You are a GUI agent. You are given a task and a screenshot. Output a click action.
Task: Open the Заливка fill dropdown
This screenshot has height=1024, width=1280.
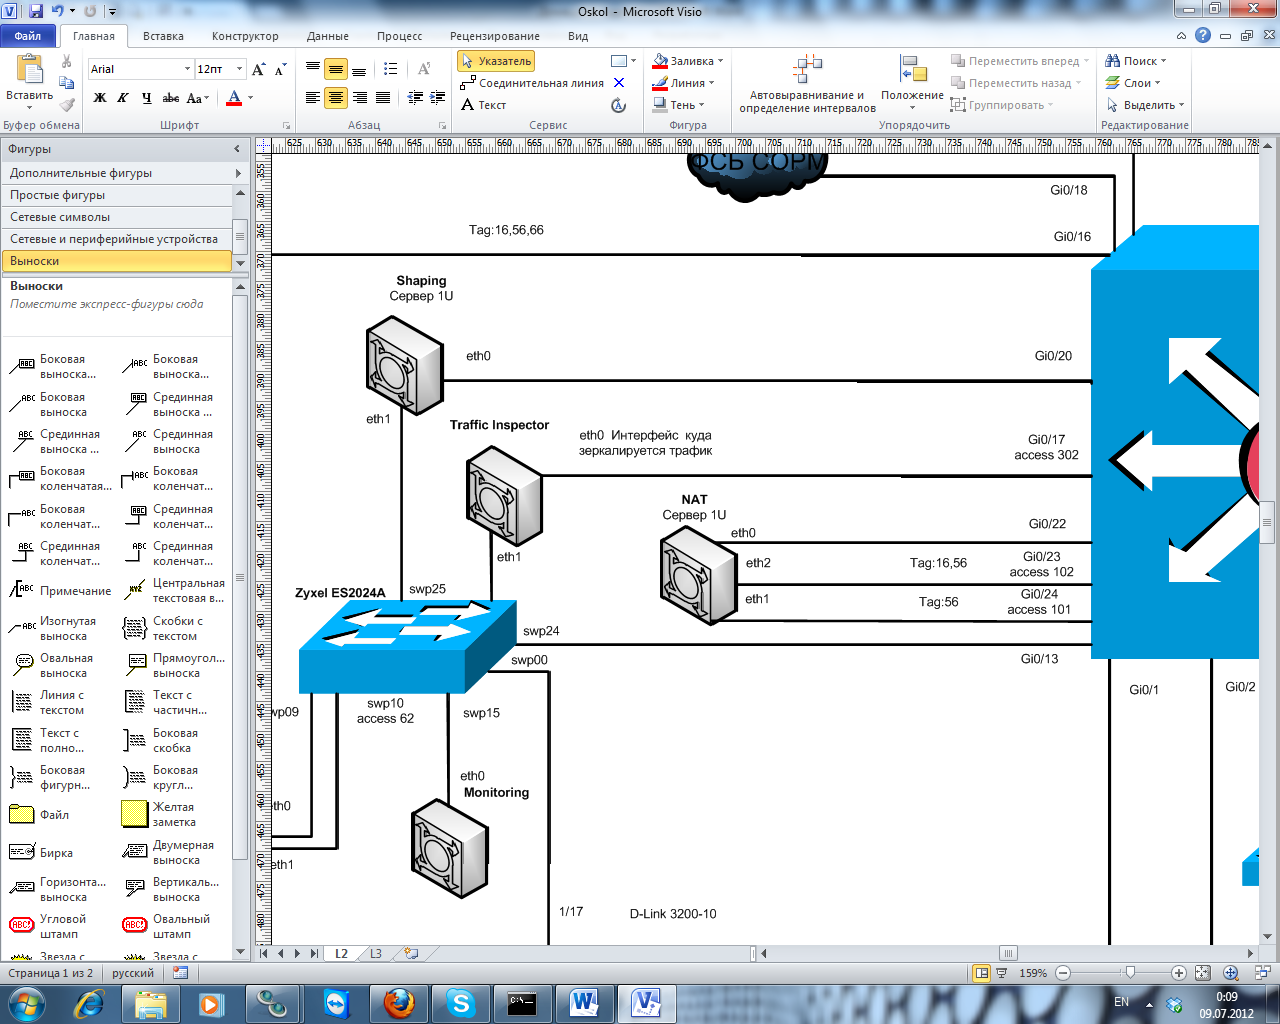click(688, 61)
